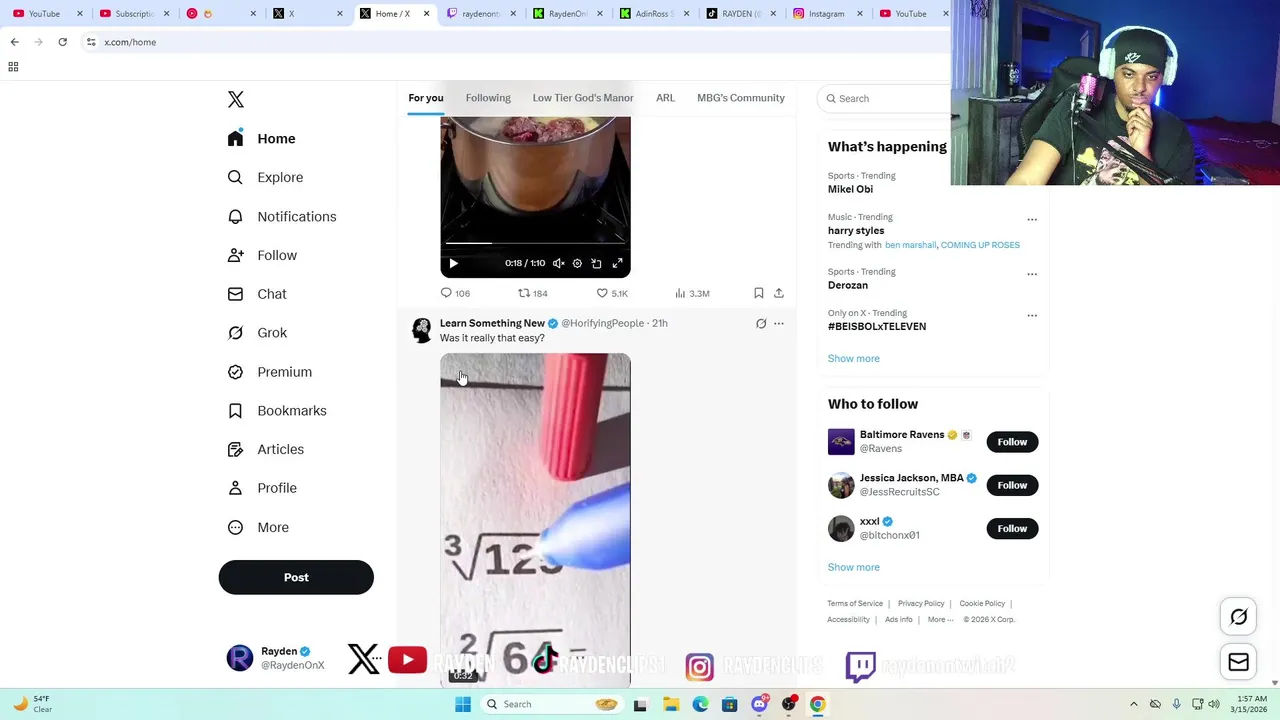This screenshot has height=720, width=1280.
Task: View analytics showing 3.3M views
Action: click(692, 293)
